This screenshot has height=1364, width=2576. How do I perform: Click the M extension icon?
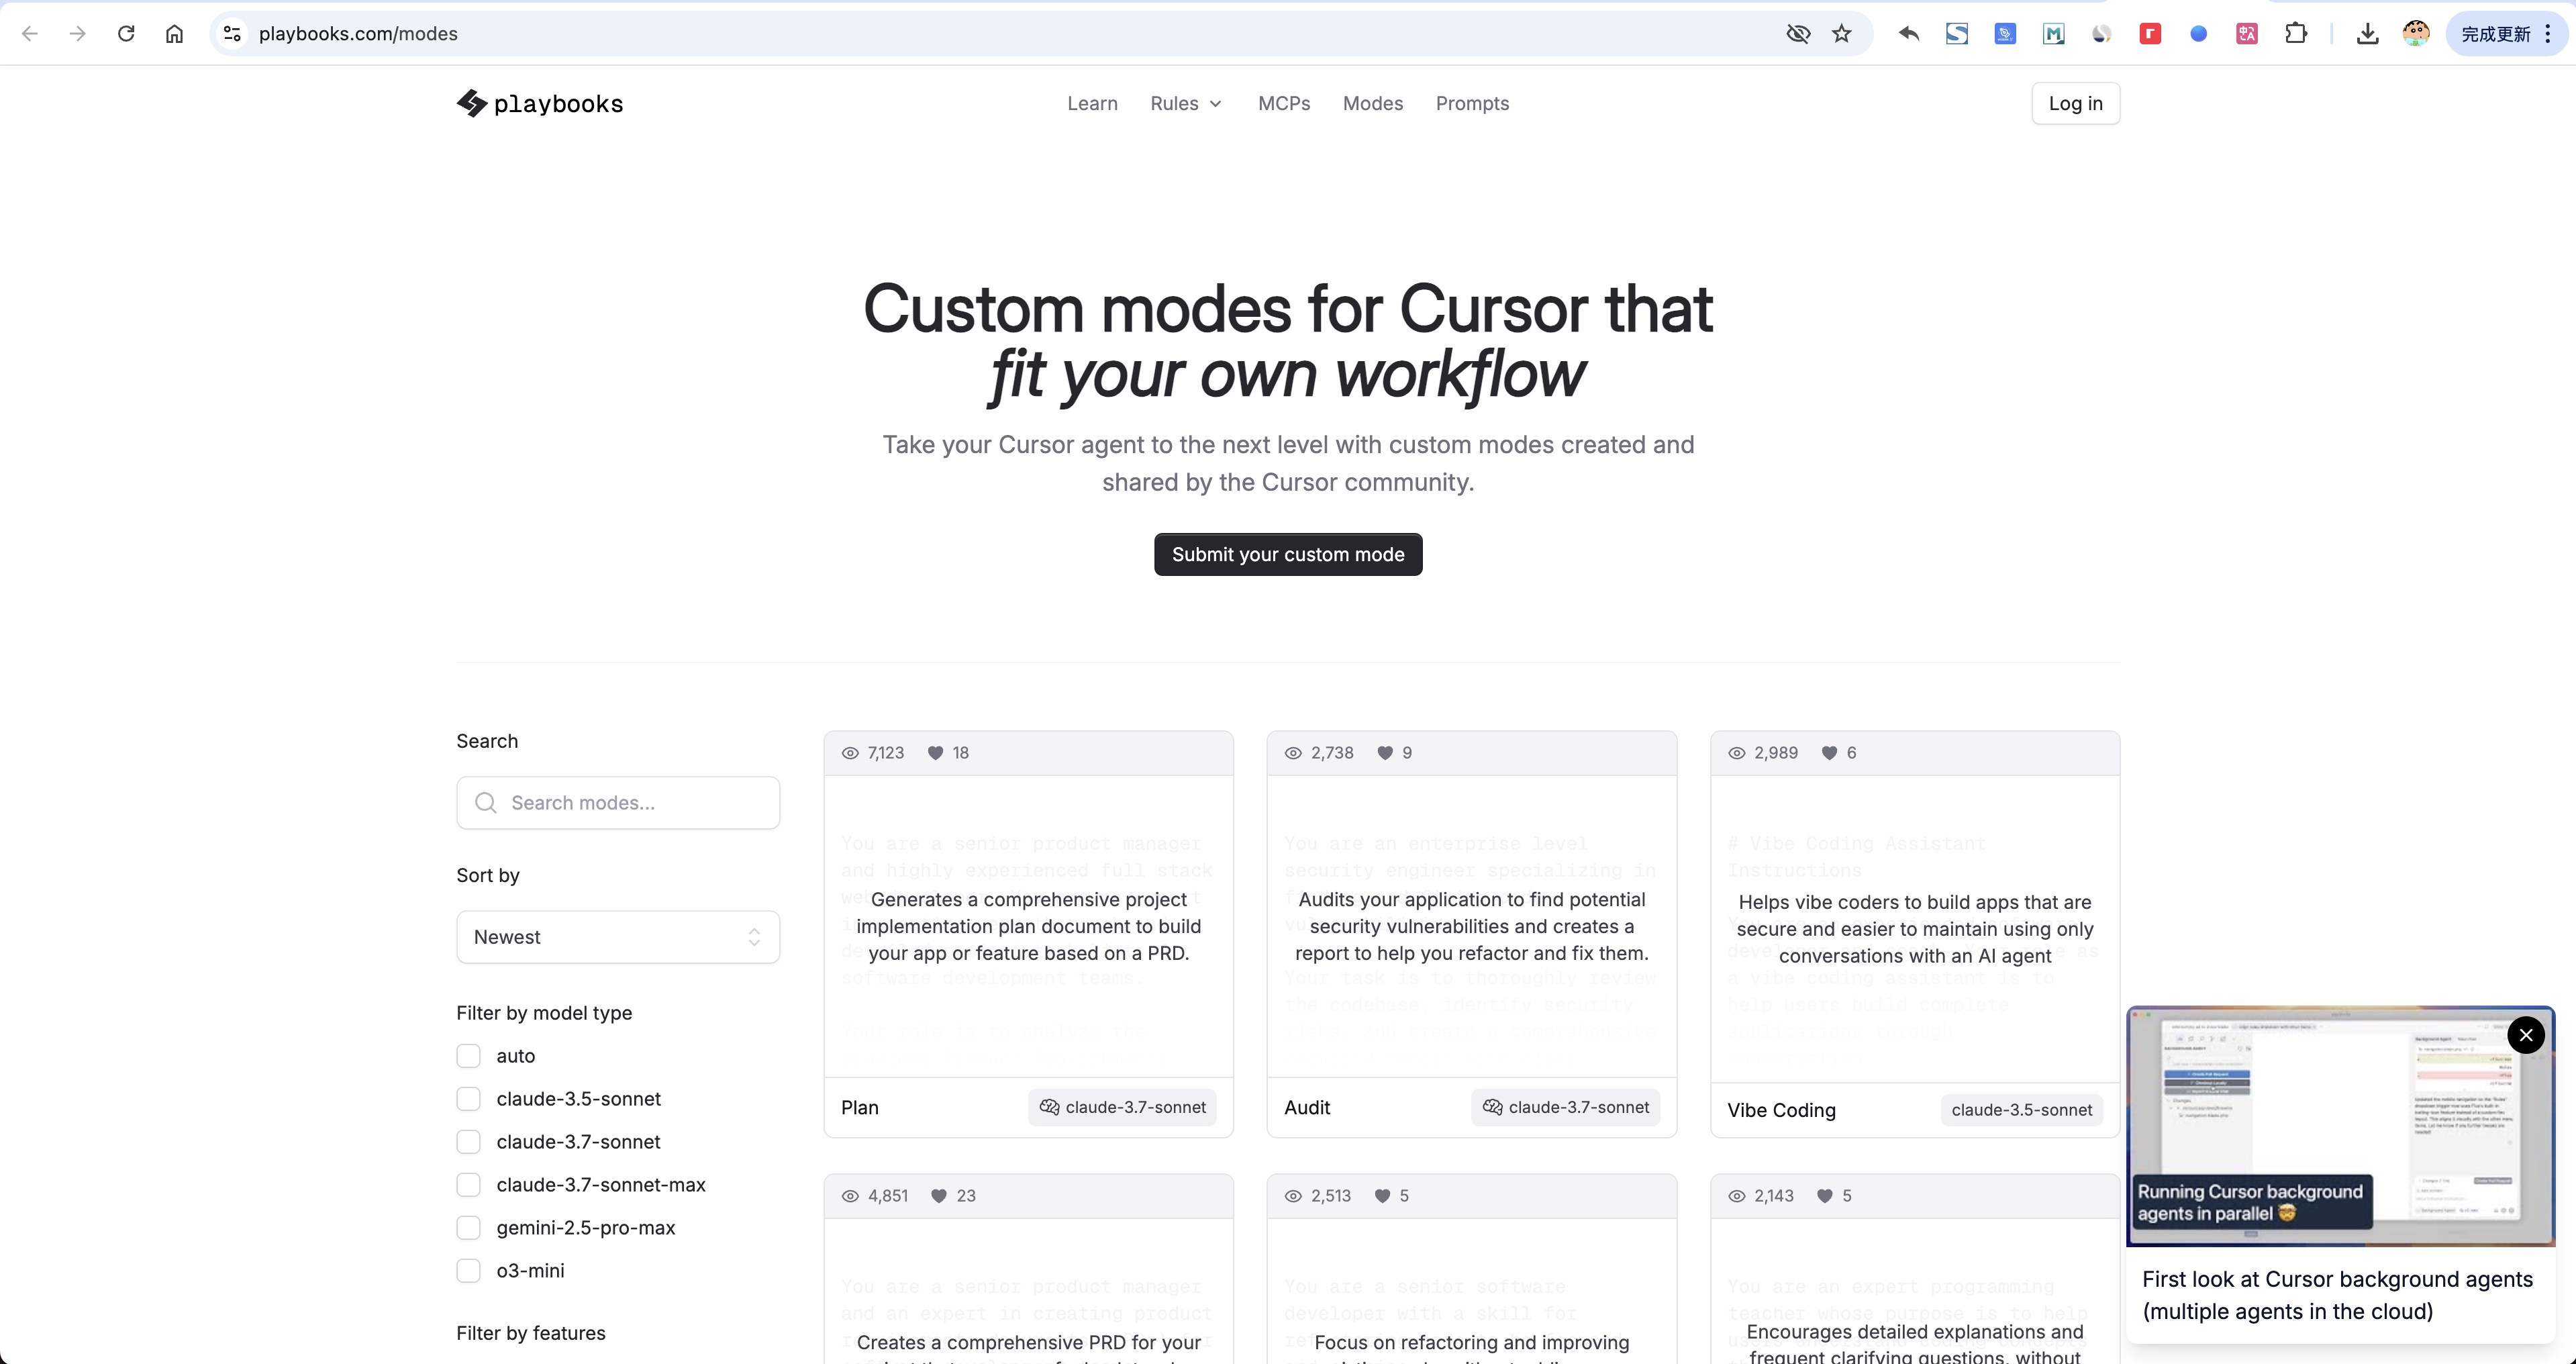point(2053,33)
